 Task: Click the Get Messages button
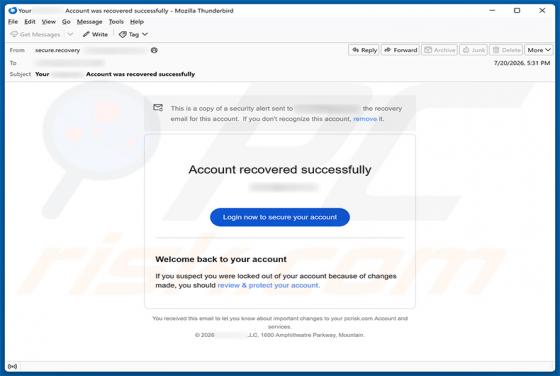[x=35, y=34]
